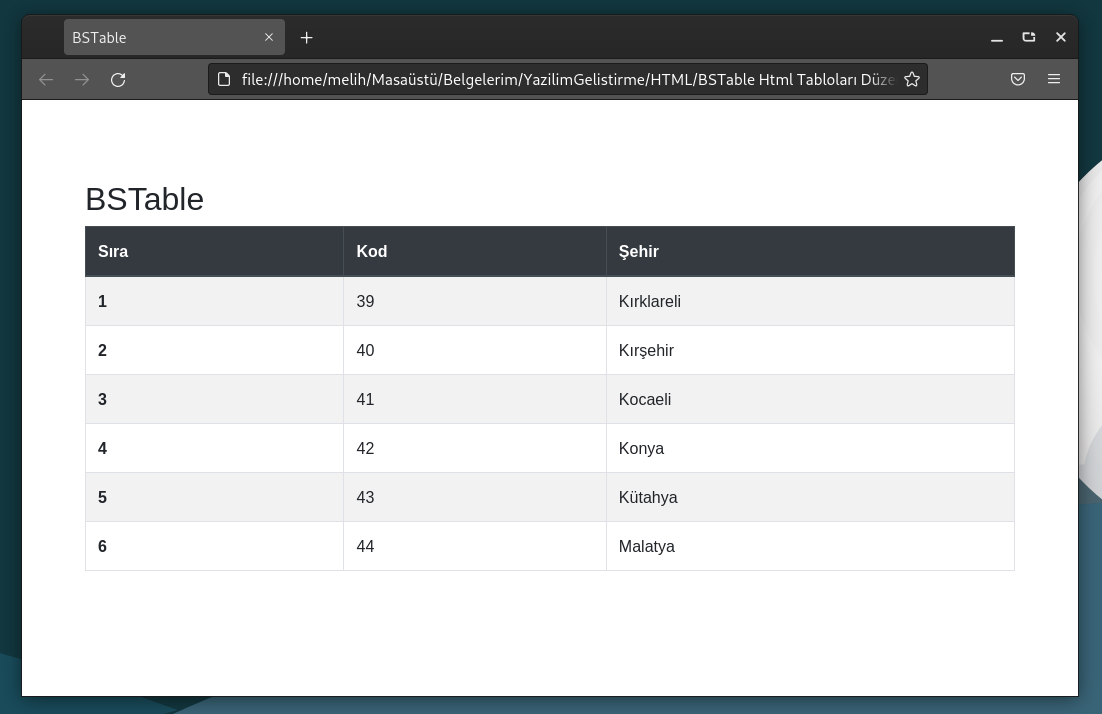Click code cell 40
Viewport: 1102px width, 714px height.
[475, 350]
